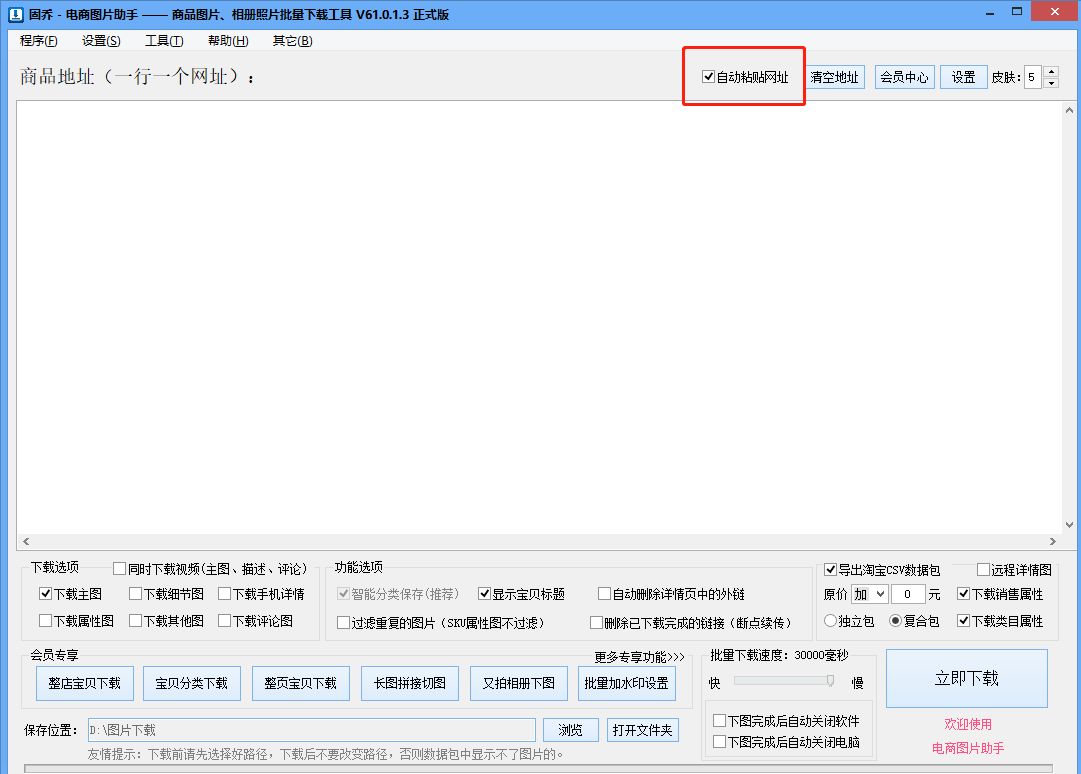Minimize the application window
The width and height of the screenshot is (1081, 774).
pyautogui.click(x=990, y=12)
